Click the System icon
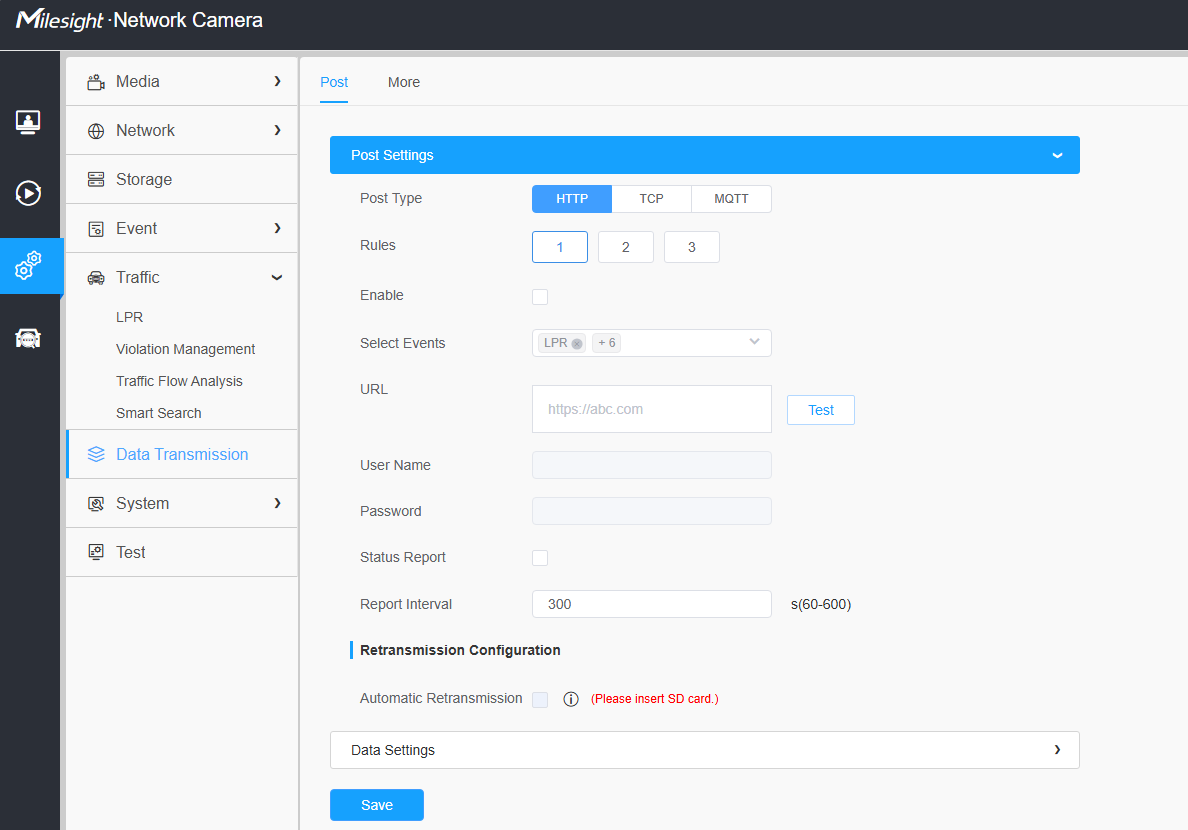 96,504
